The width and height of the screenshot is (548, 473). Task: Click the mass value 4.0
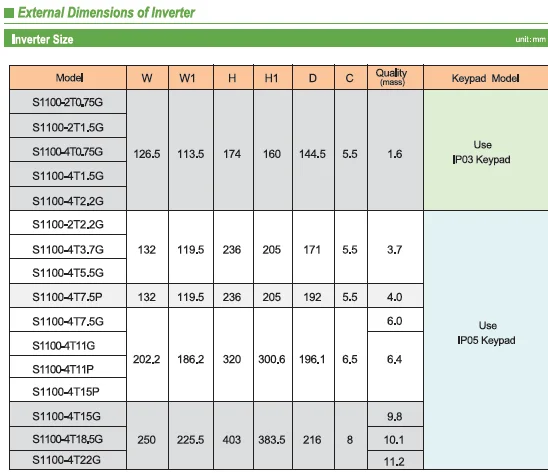coord(395,297)
